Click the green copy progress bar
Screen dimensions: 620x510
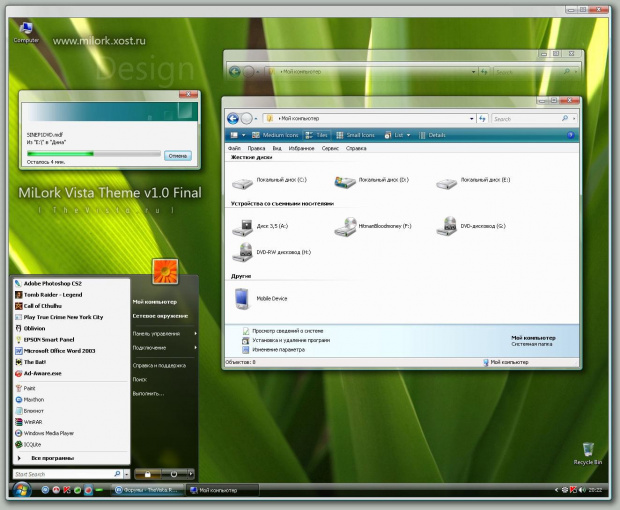click(60, 153)
